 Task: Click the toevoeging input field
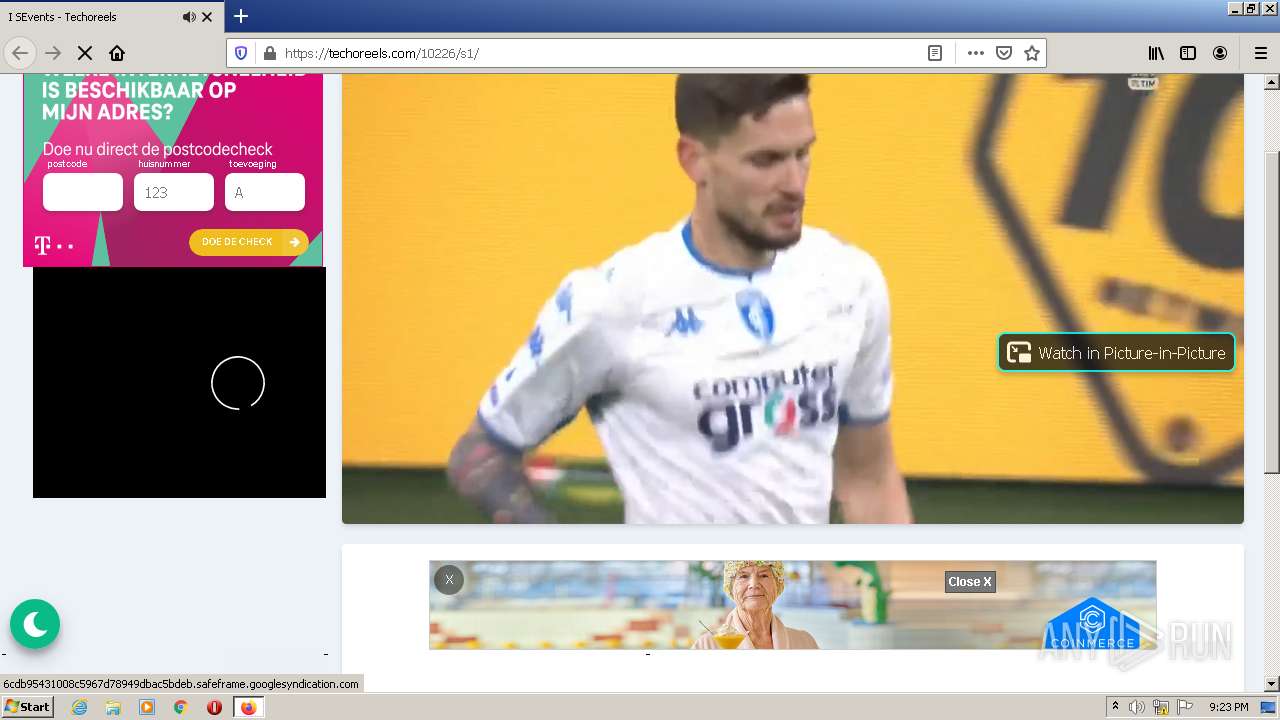tap(265, 192)
